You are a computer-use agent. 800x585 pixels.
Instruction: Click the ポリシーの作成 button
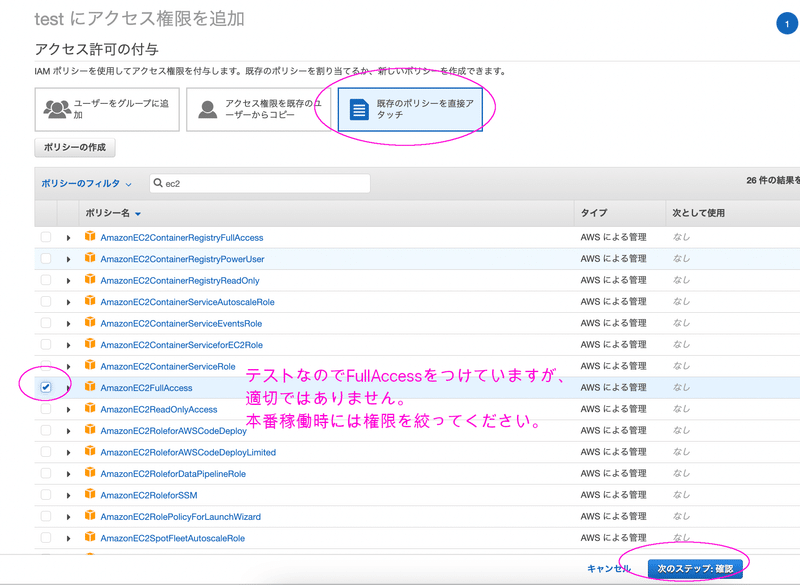pos(75,147)
